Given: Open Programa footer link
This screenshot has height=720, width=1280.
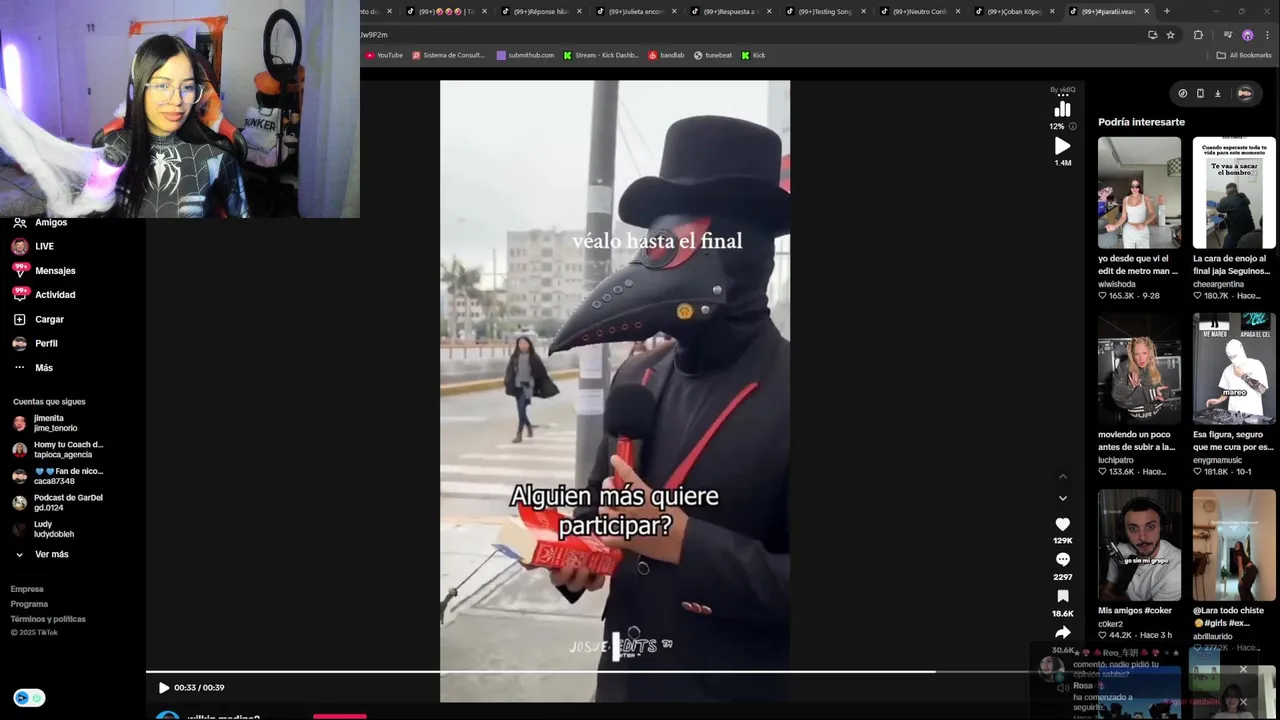Looking at the screenshot, I should tap(29, 604).
